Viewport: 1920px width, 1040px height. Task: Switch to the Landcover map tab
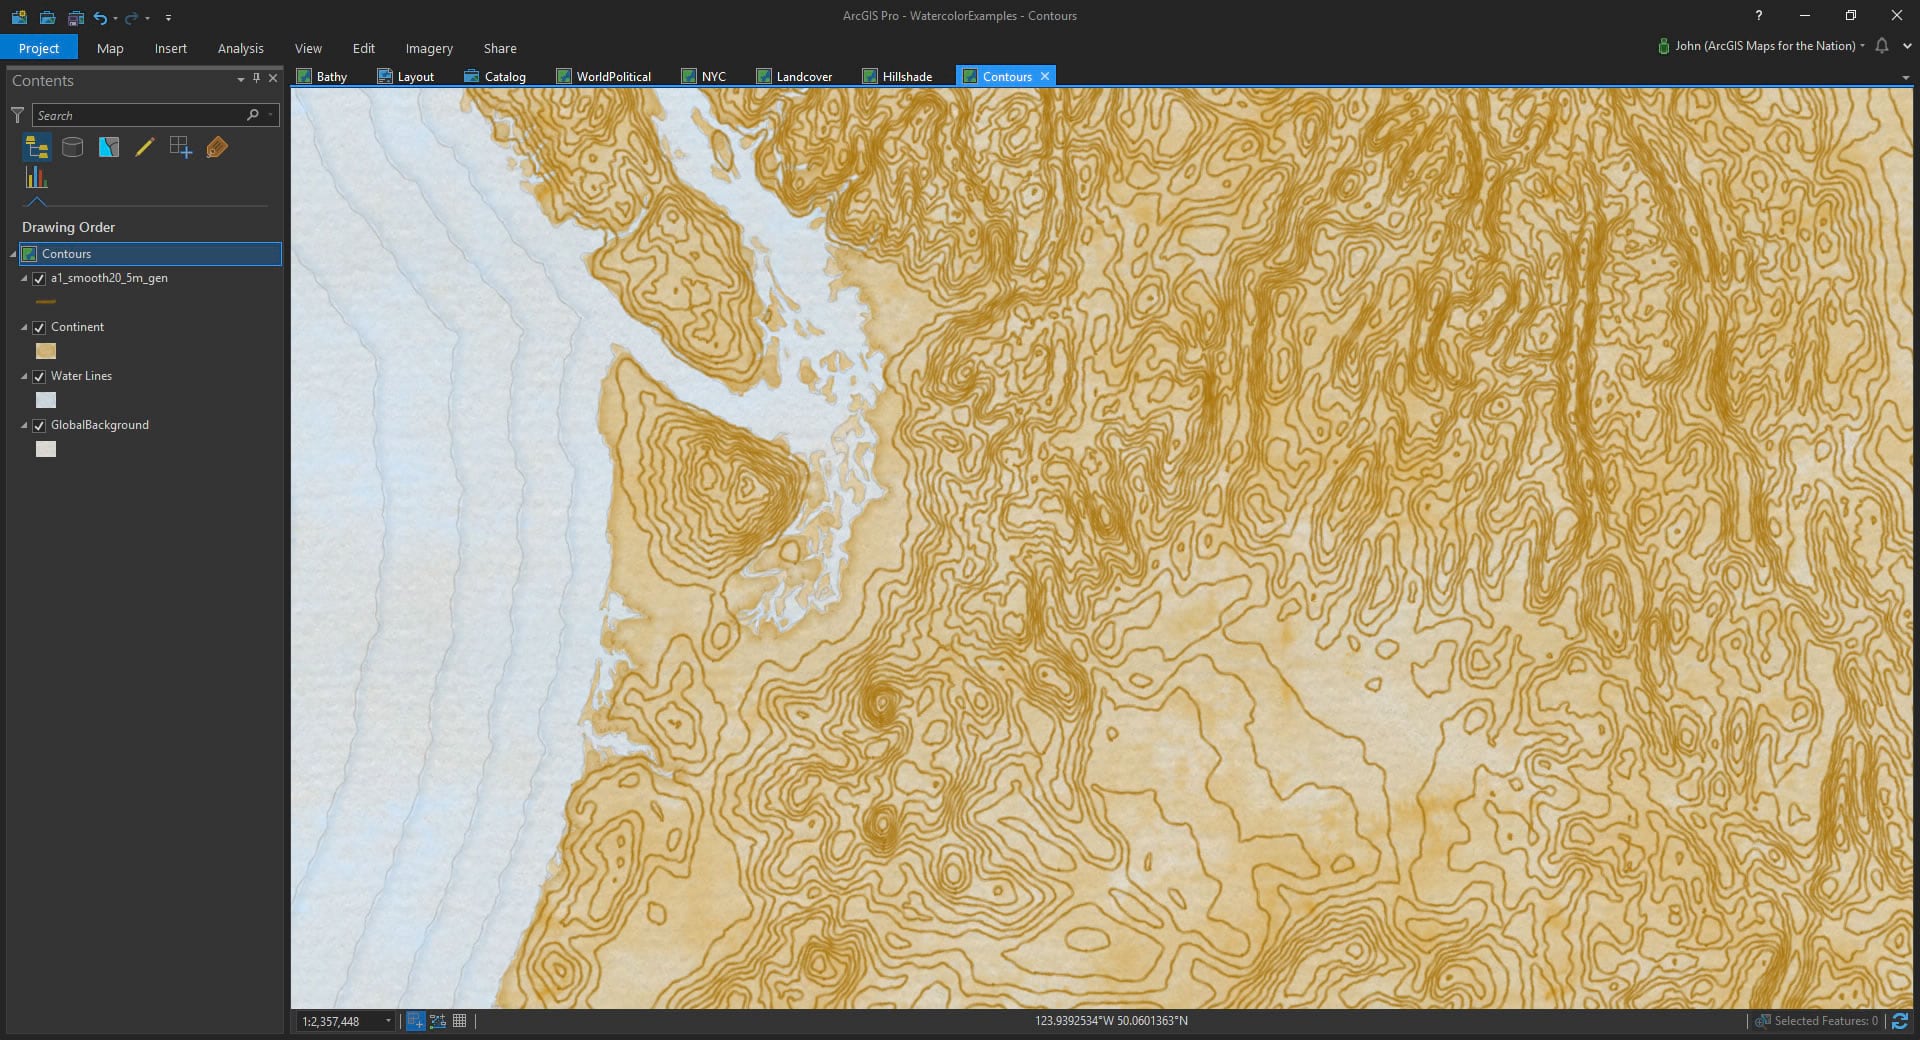[x=795, y=76]
